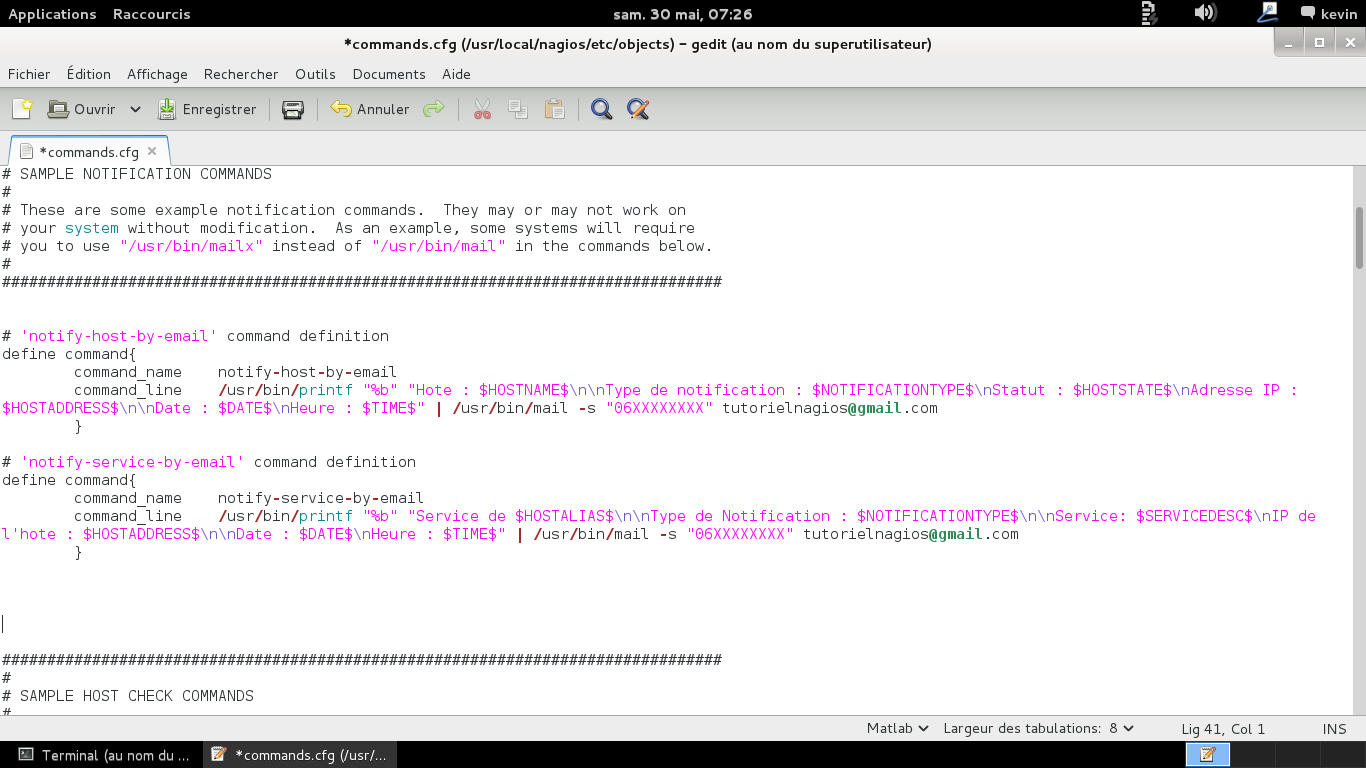1366x768 pixels.
Task: Save file with Enregistrer button
Action: [207, 109]
